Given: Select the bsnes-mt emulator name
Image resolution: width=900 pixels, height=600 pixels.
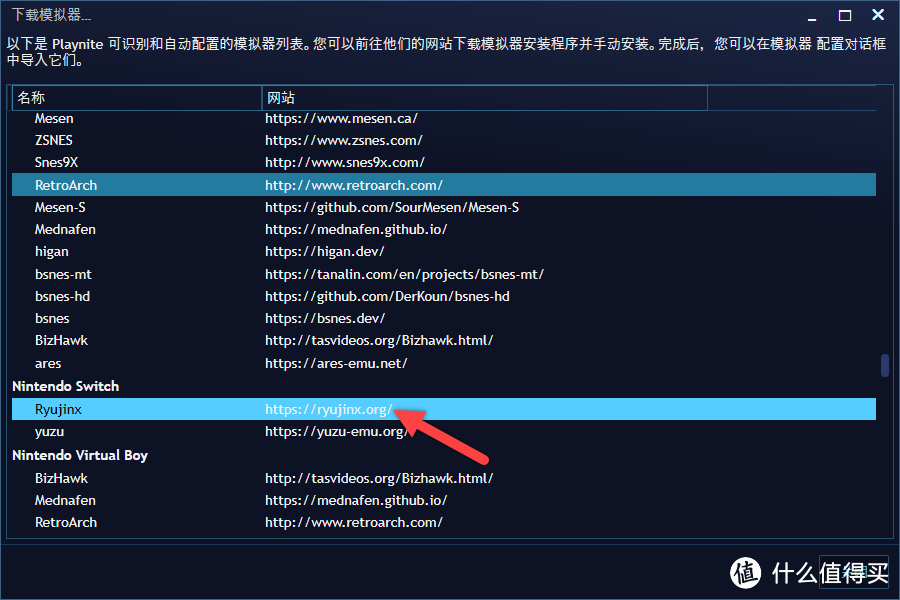Looking at the screenshot, I should (63, 274).
